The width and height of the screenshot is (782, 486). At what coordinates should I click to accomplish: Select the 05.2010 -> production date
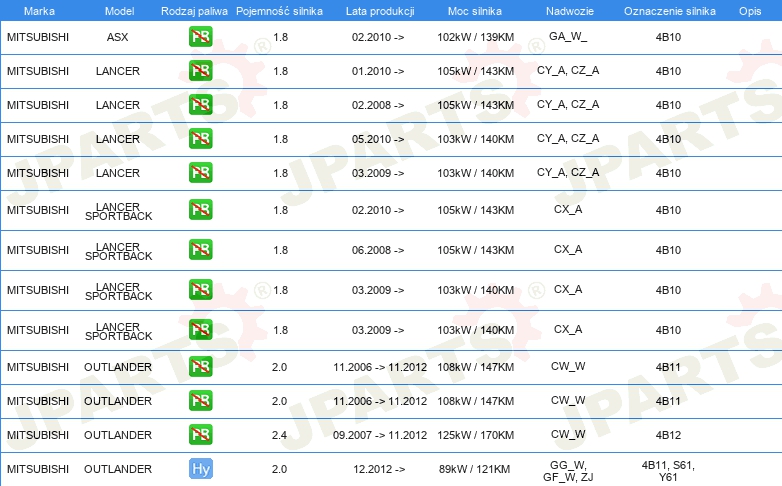378,139
